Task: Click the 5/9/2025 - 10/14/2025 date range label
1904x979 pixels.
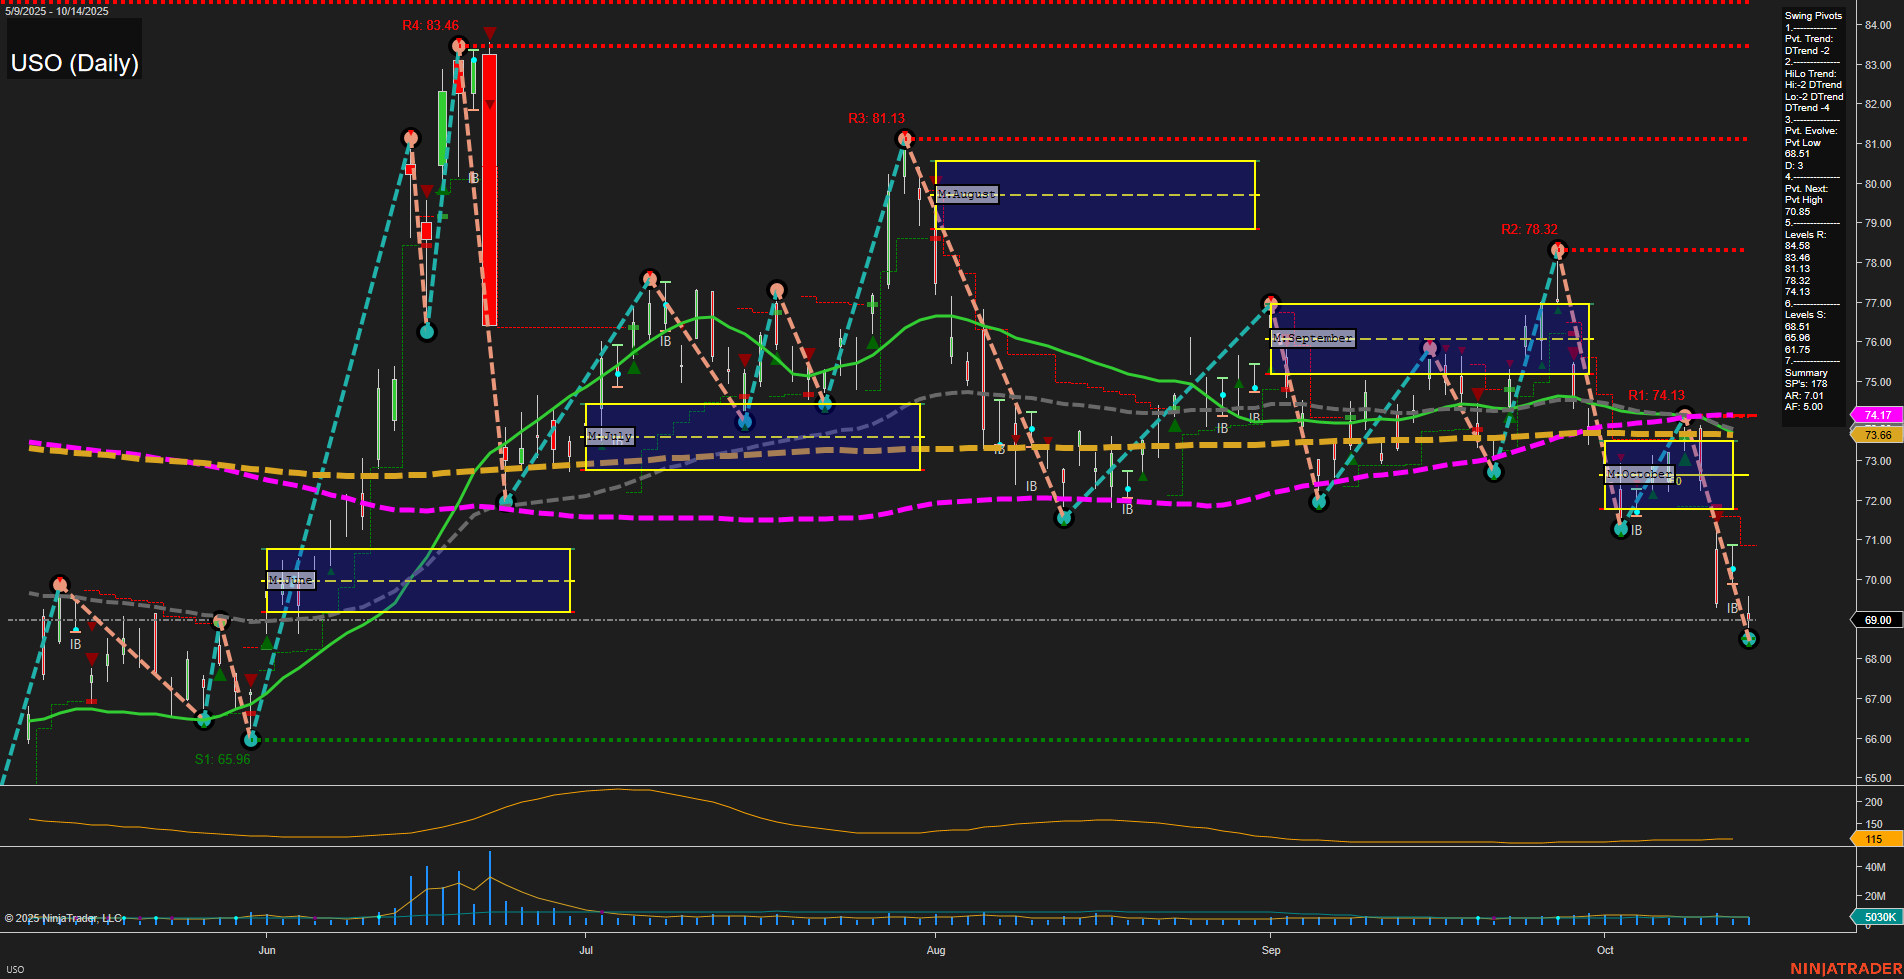Action: click(58, 12)
